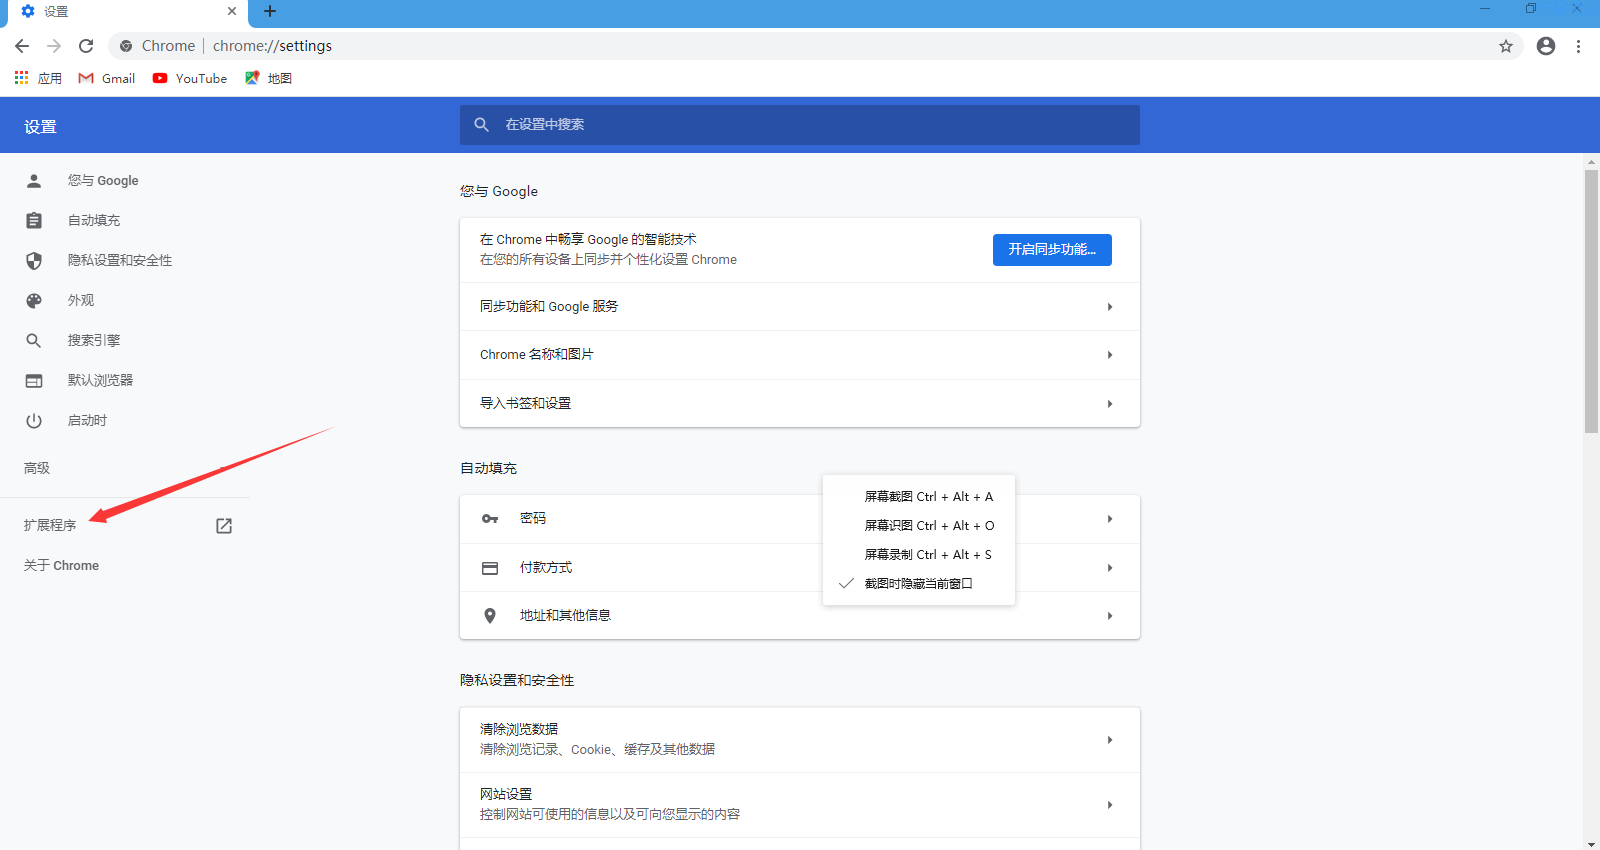Viewport: 1600px width, 850px height.
Task: Choose 屏幕识图 Ctrl + Alt + O in the popup menu
Action: [x=919, y=526]
